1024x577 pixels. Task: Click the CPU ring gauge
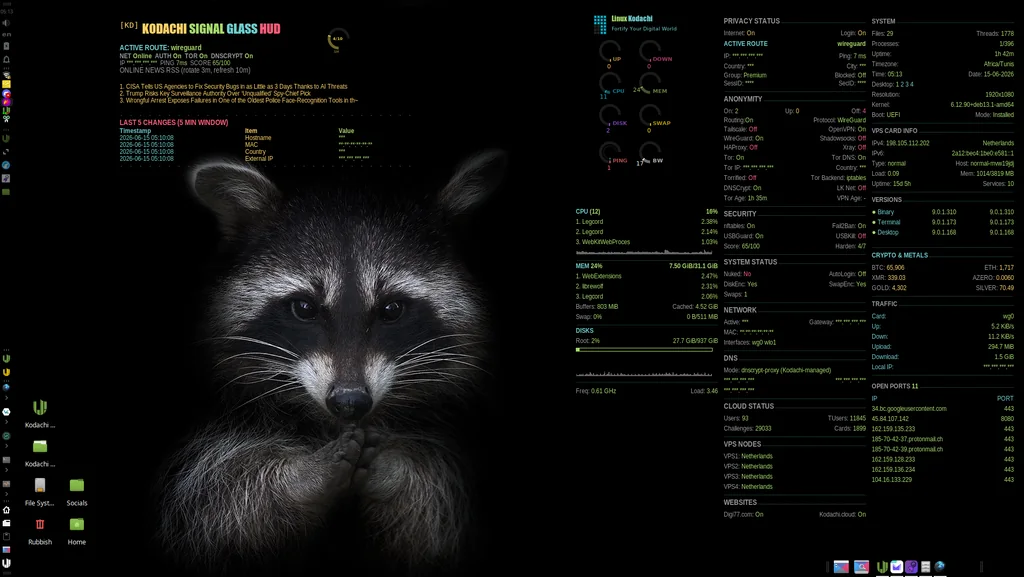611,85
